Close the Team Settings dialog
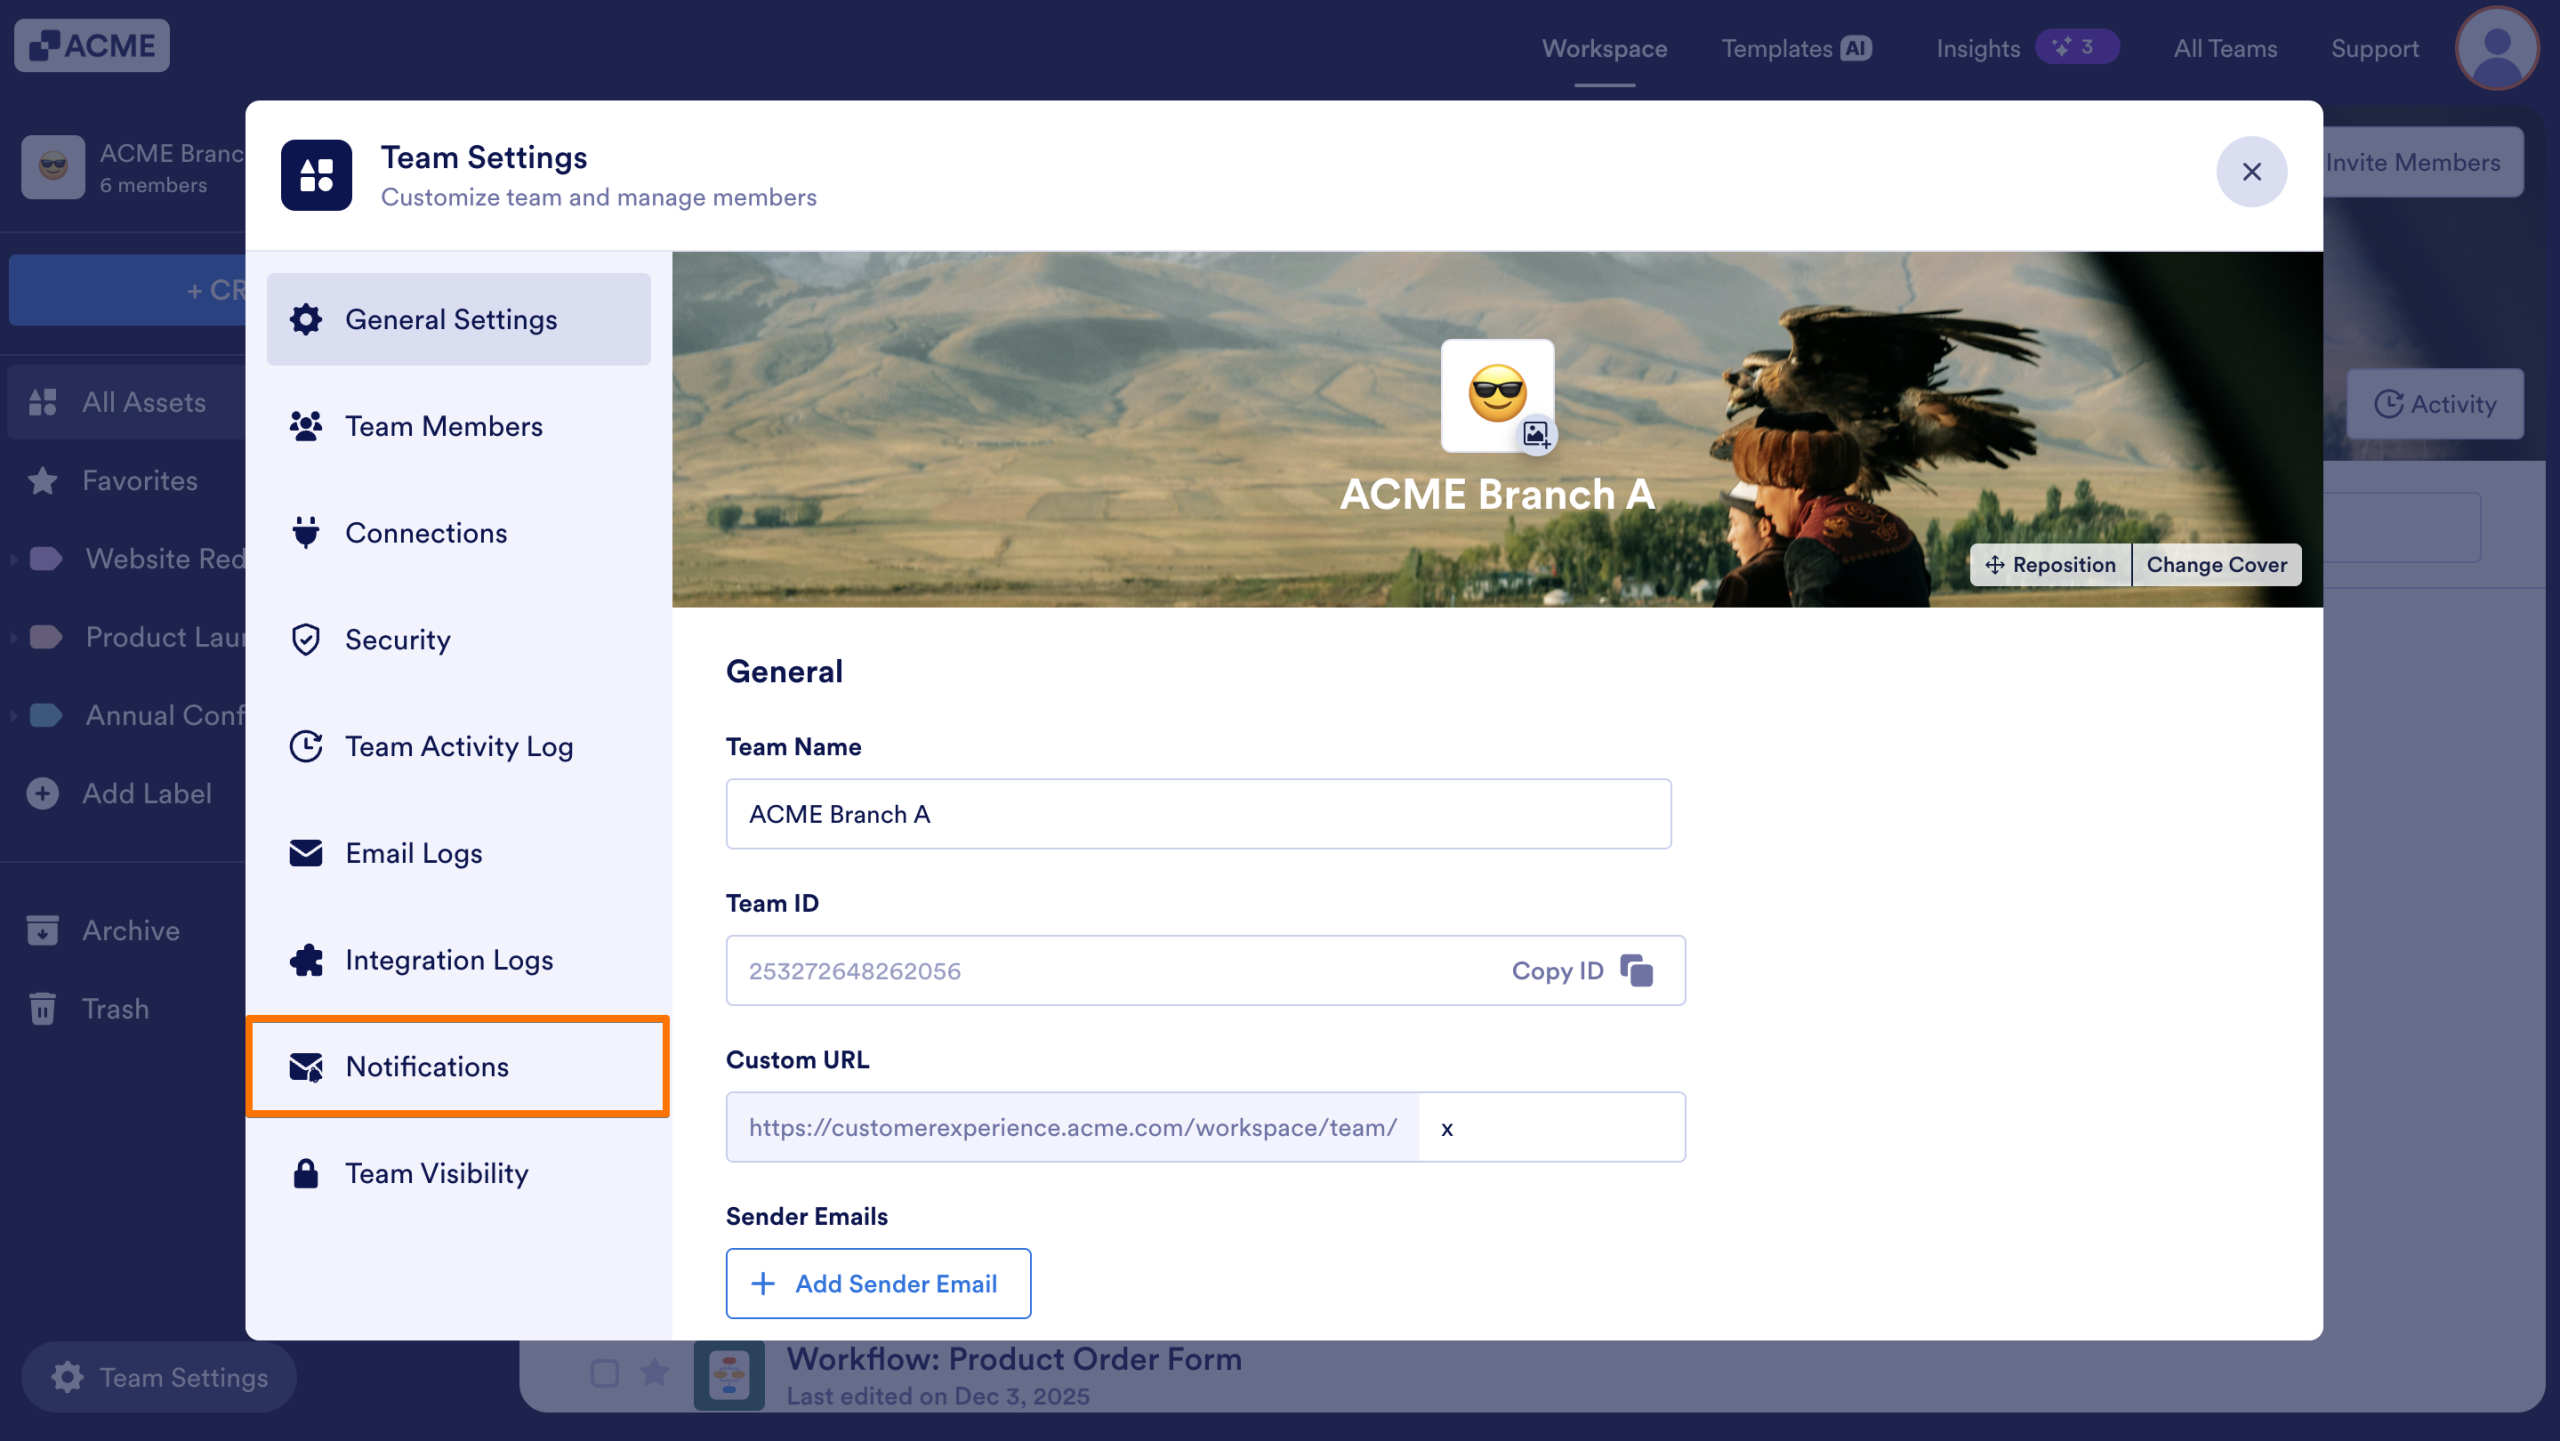 2252,172
